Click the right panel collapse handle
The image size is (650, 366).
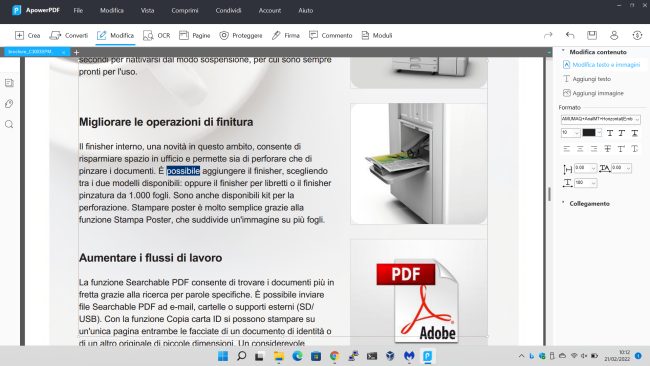[549, 194]
